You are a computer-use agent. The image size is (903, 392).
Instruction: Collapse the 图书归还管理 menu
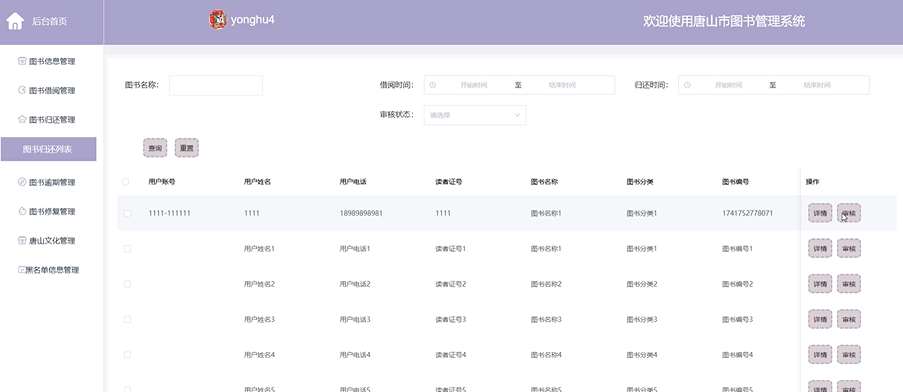[x=52, y=120]
